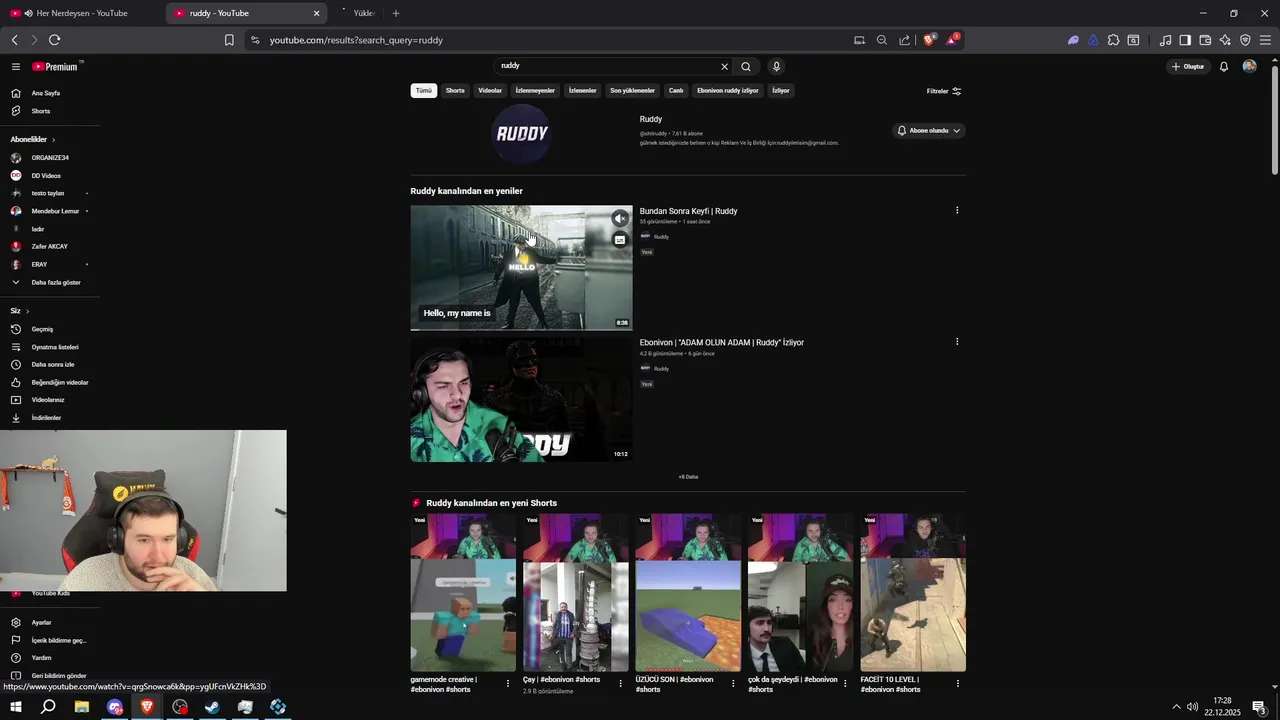The height and width of the screenshot is (720, 1280).
Task: Open more options for the Çay Short
Action: [620, 684]
